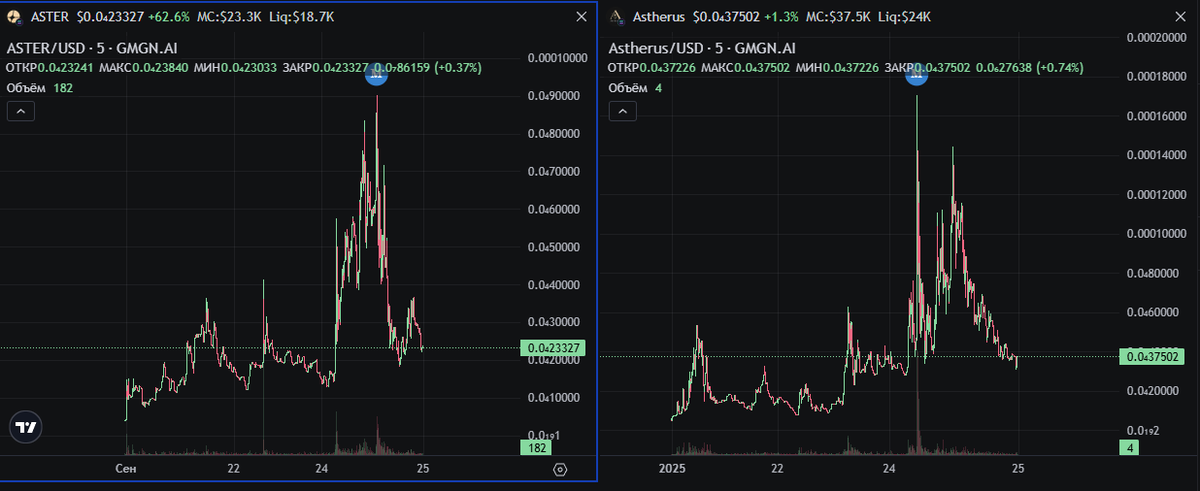This screenshot has width=1200, height=491.
Task: Click the Astherus (+0.74%) change in OHLC row
Action: pyautogui.click(x=1060, y=68)
